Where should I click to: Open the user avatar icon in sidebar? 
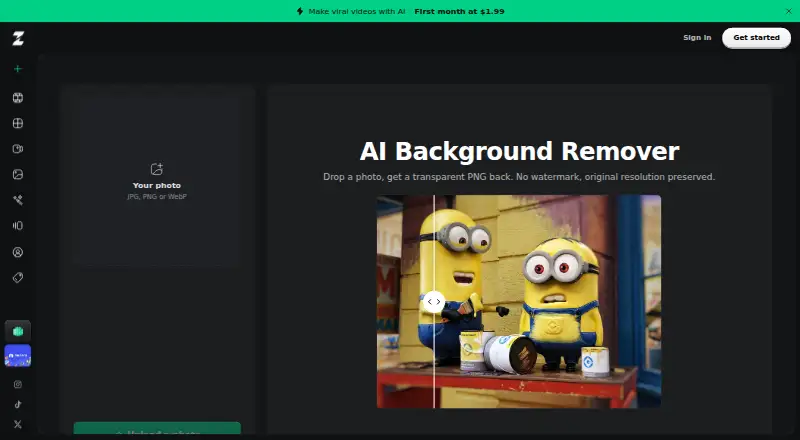[x=18, y=252]
